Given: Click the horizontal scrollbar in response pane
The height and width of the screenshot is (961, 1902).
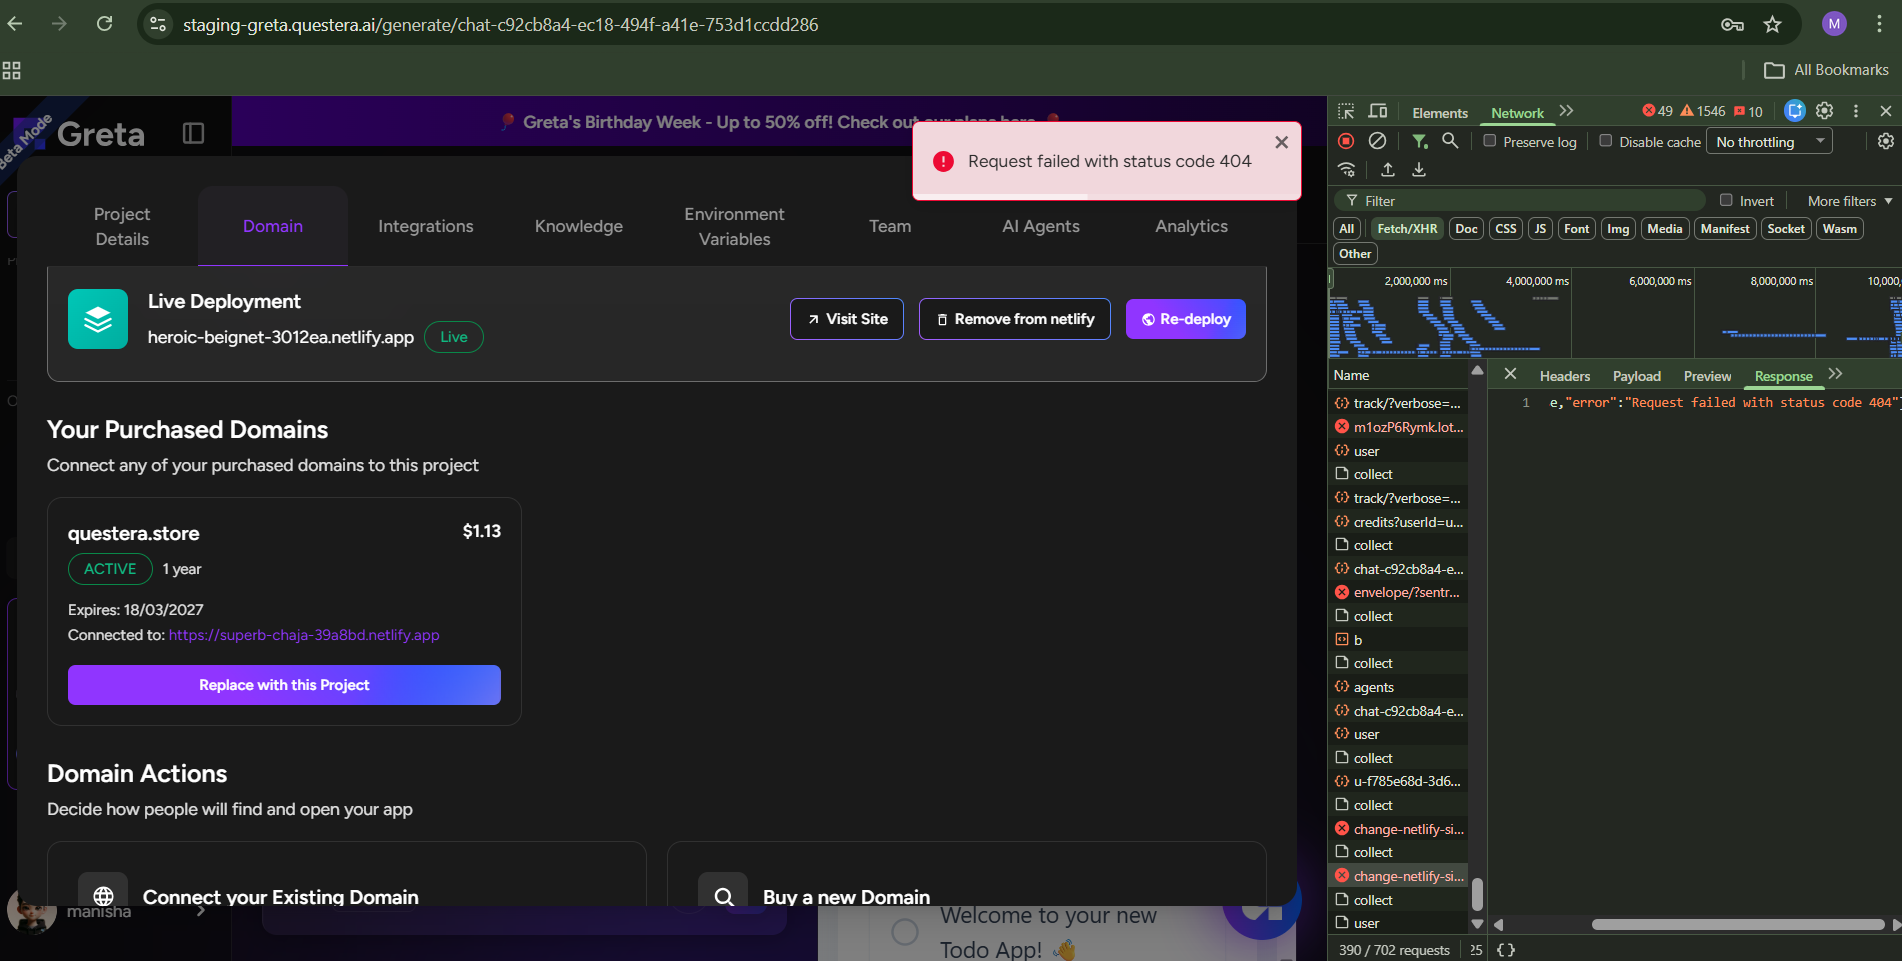Looking at the screenshot, I should 1738,924.
